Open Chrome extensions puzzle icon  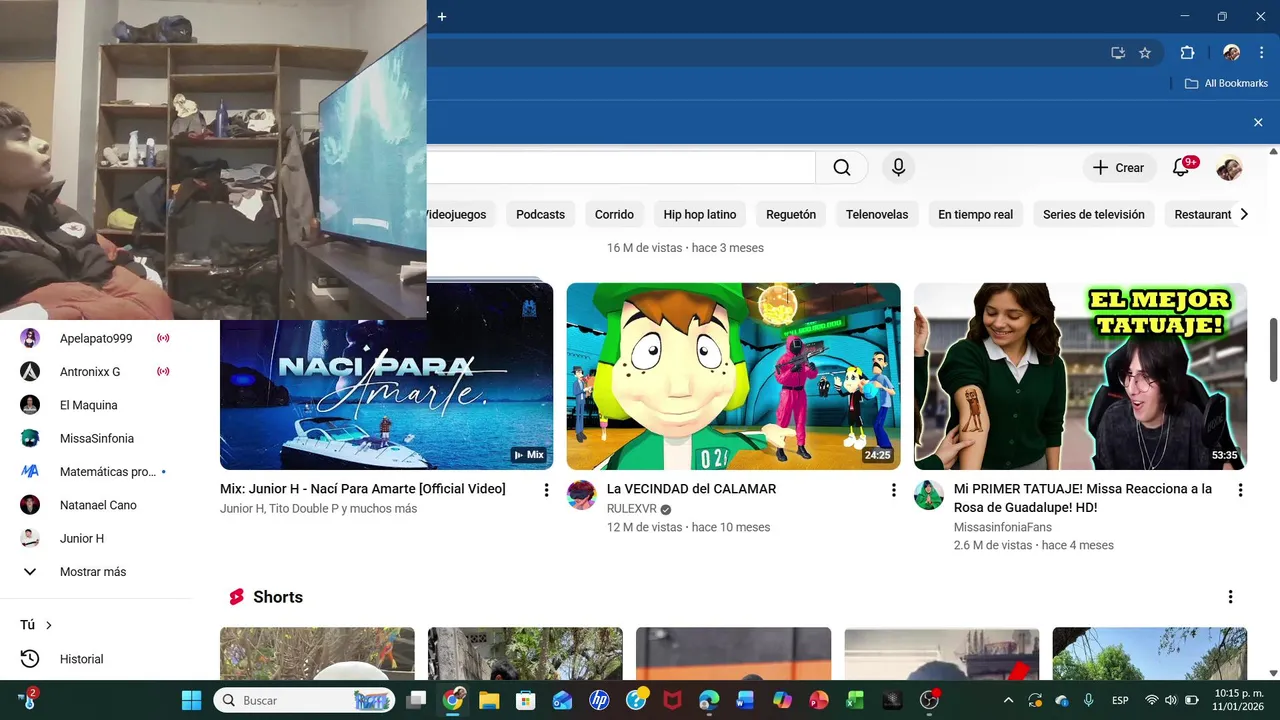1187,53
